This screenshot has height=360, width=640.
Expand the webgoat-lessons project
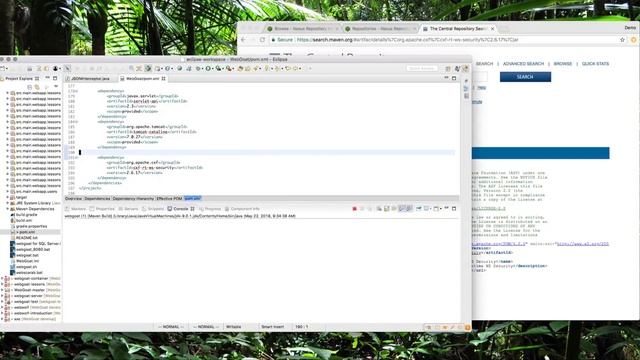point(2,284)
